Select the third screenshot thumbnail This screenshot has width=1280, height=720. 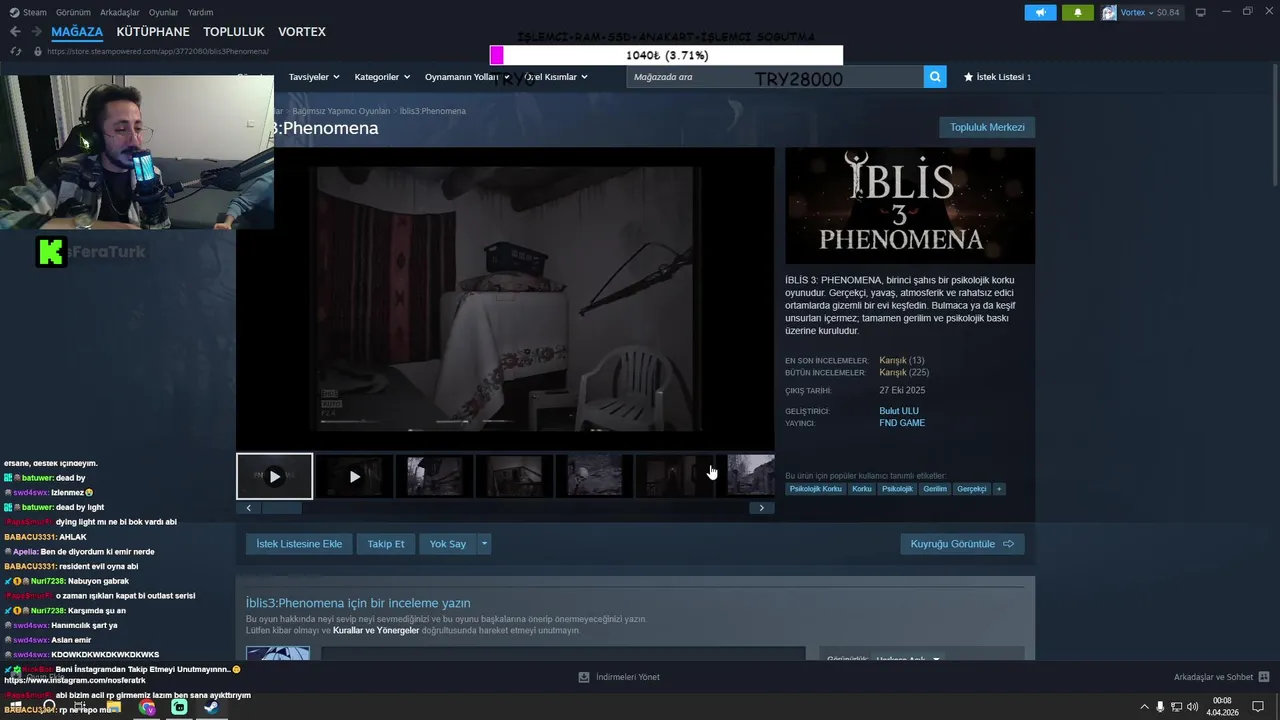pos(434,476)
